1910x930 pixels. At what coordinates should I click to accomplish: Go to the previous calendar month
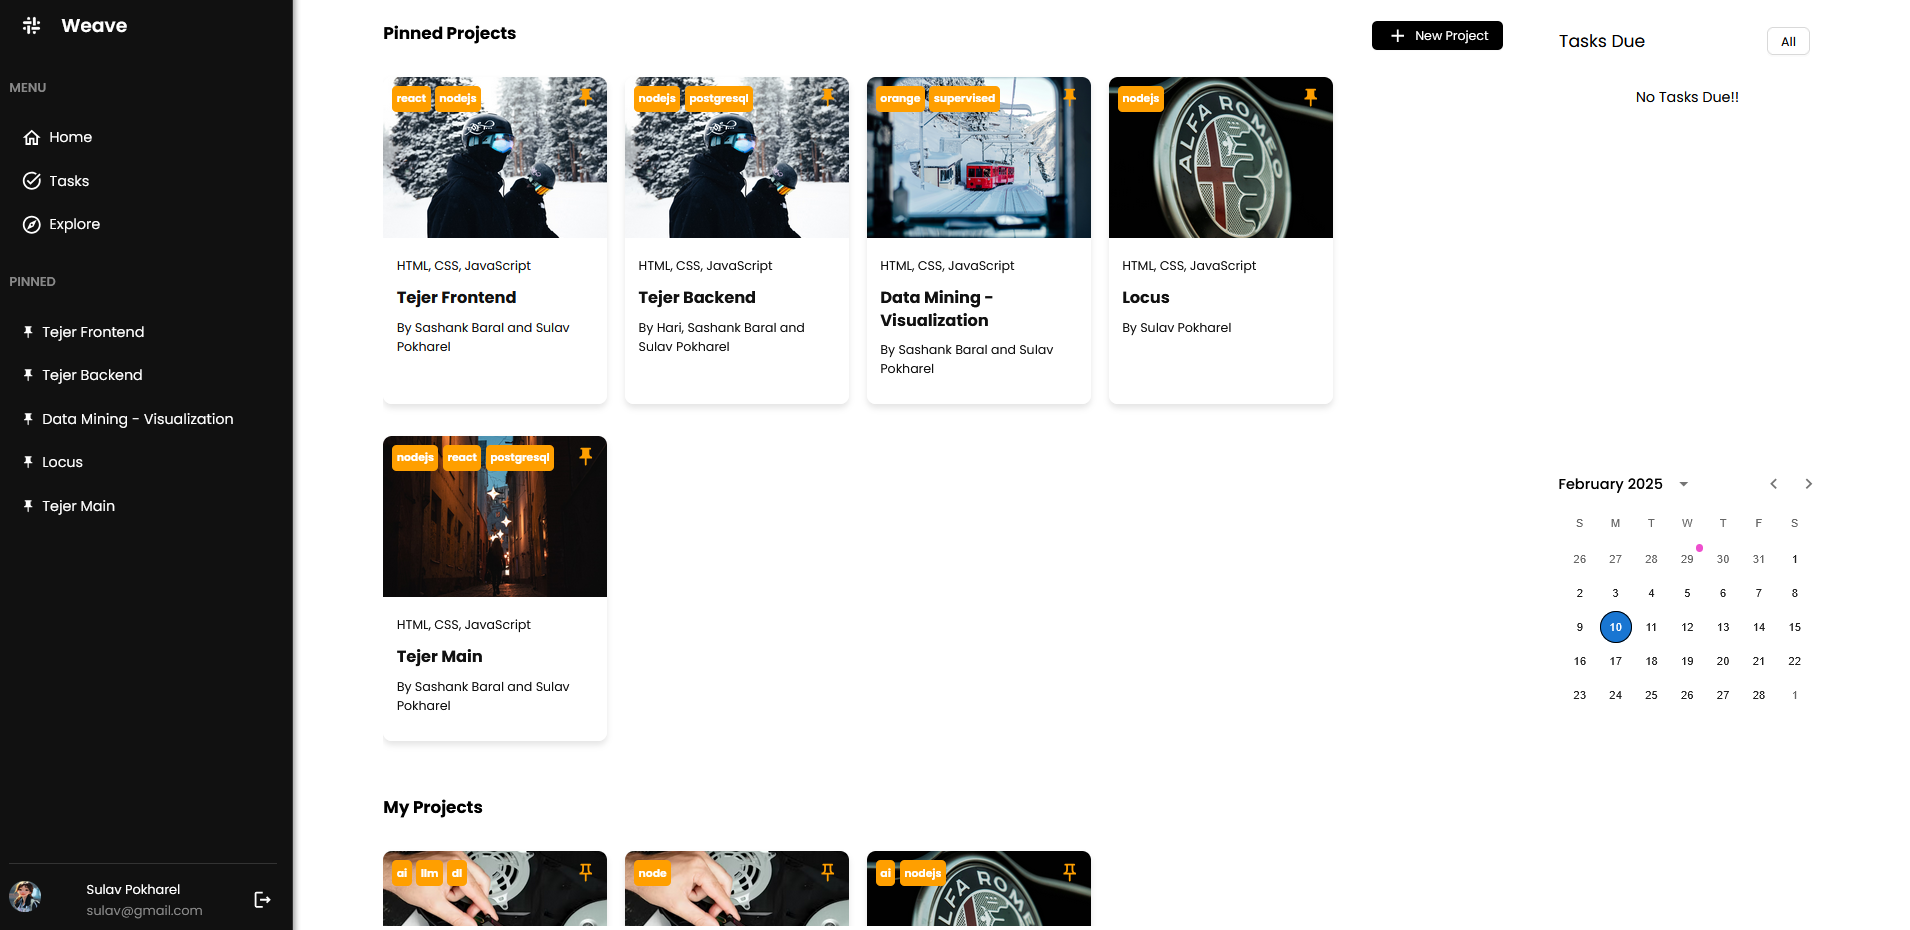(1773, 484)
